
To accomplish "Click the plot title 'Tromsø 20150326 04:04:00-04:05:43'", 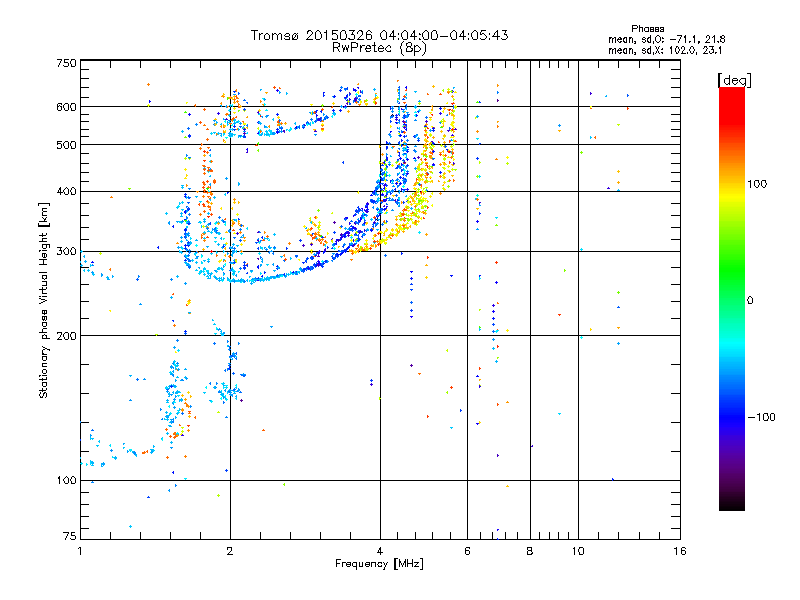I will pyautogui.click(x=379, y=35).
